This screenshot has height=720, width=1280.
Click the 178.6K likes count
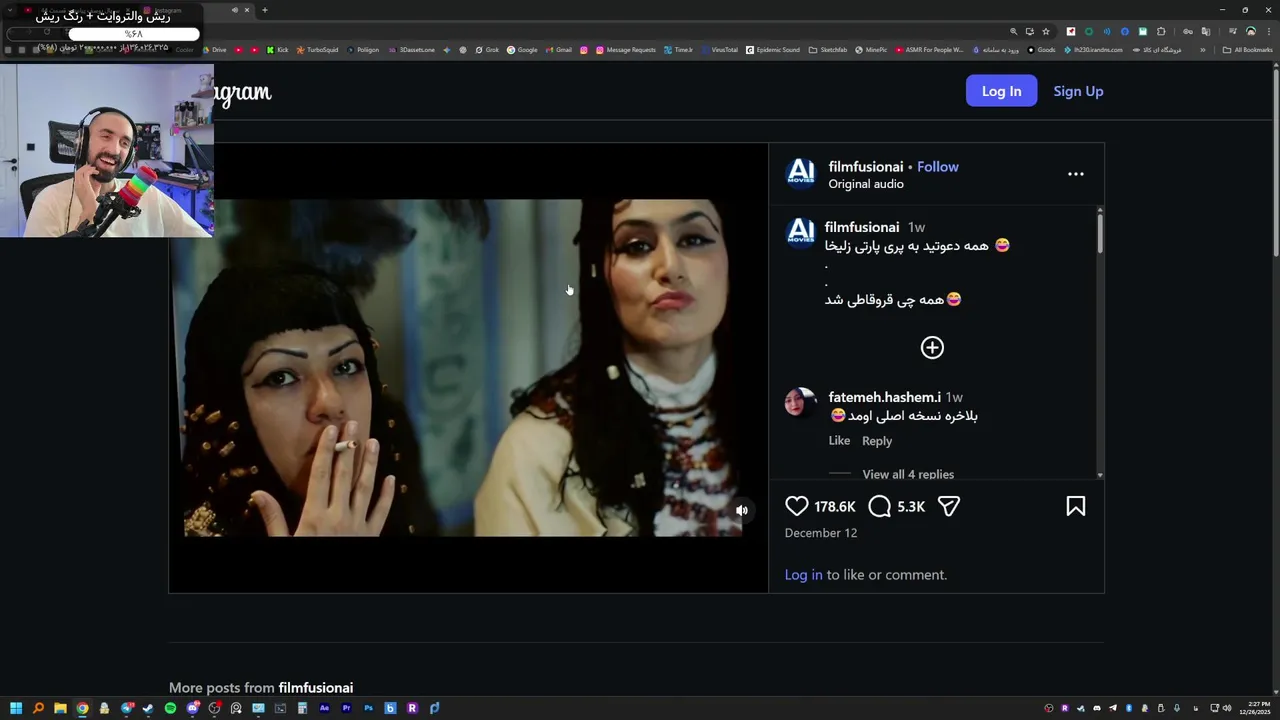click(x=835, y=507)
